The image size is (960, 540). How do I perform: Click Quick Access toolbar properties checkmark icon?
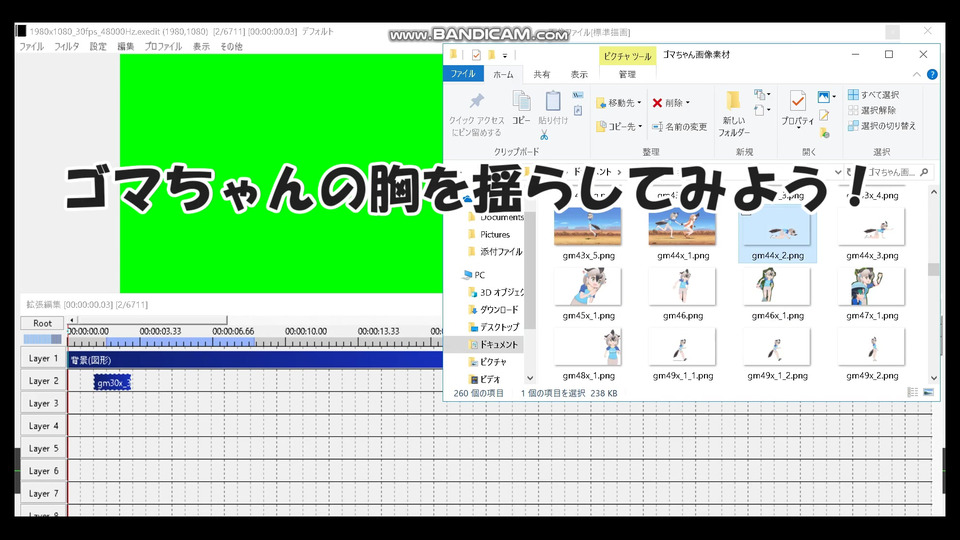click(x=476, y=55)
